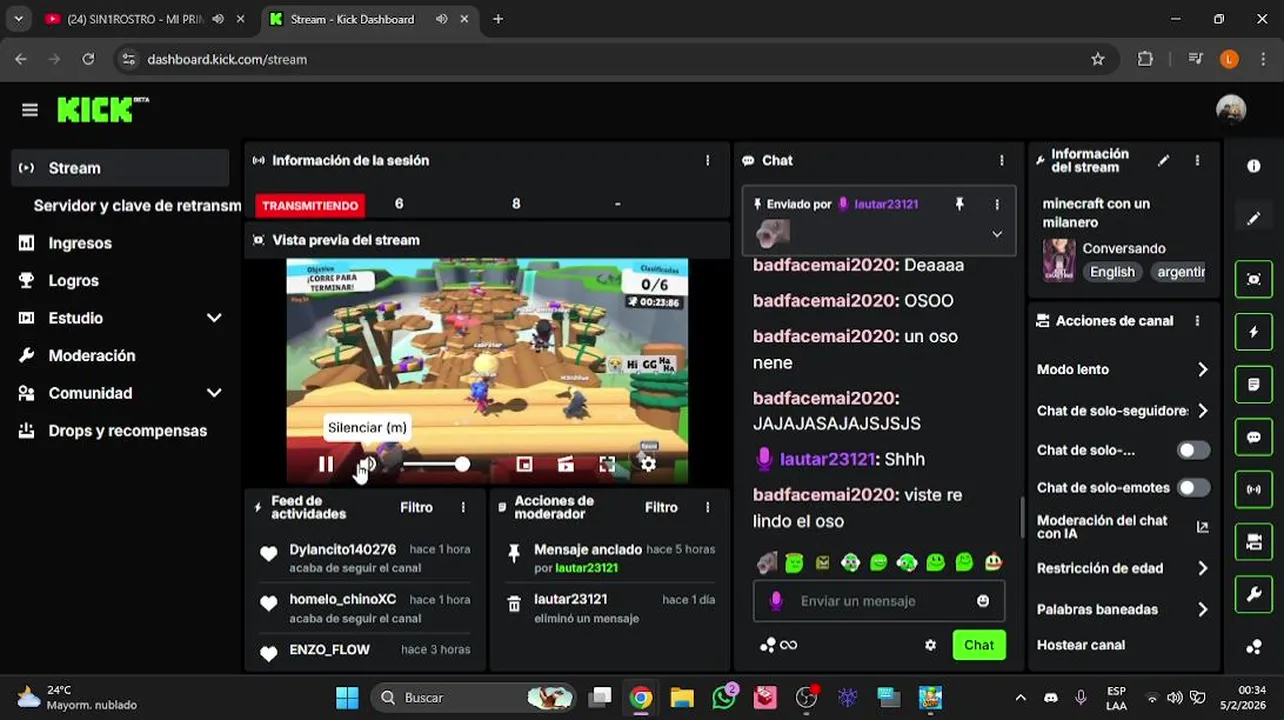
Task: Click the chat panel scrollbar
Action: [x=1022, y=517]
